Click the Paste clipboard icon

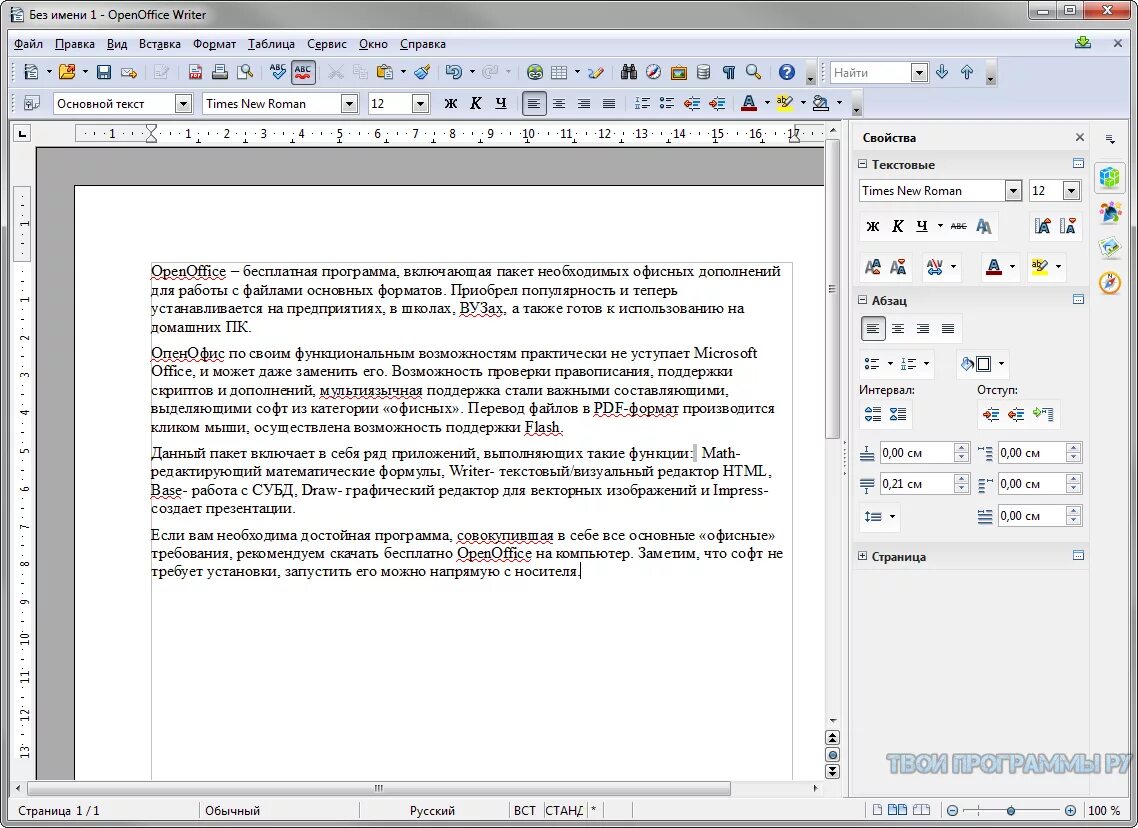pyautogui.click(x=385, y=72)
